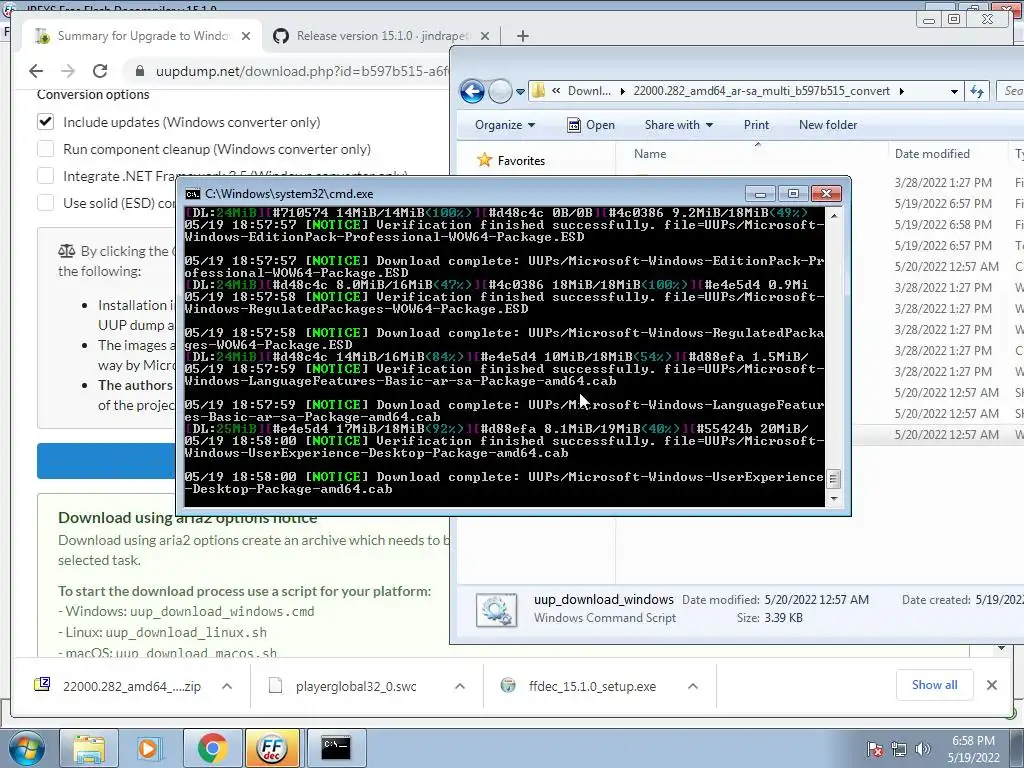Open Share with dropdown in Explorer
This screenshot has height=768, width=1024.
tap(679, 125)
